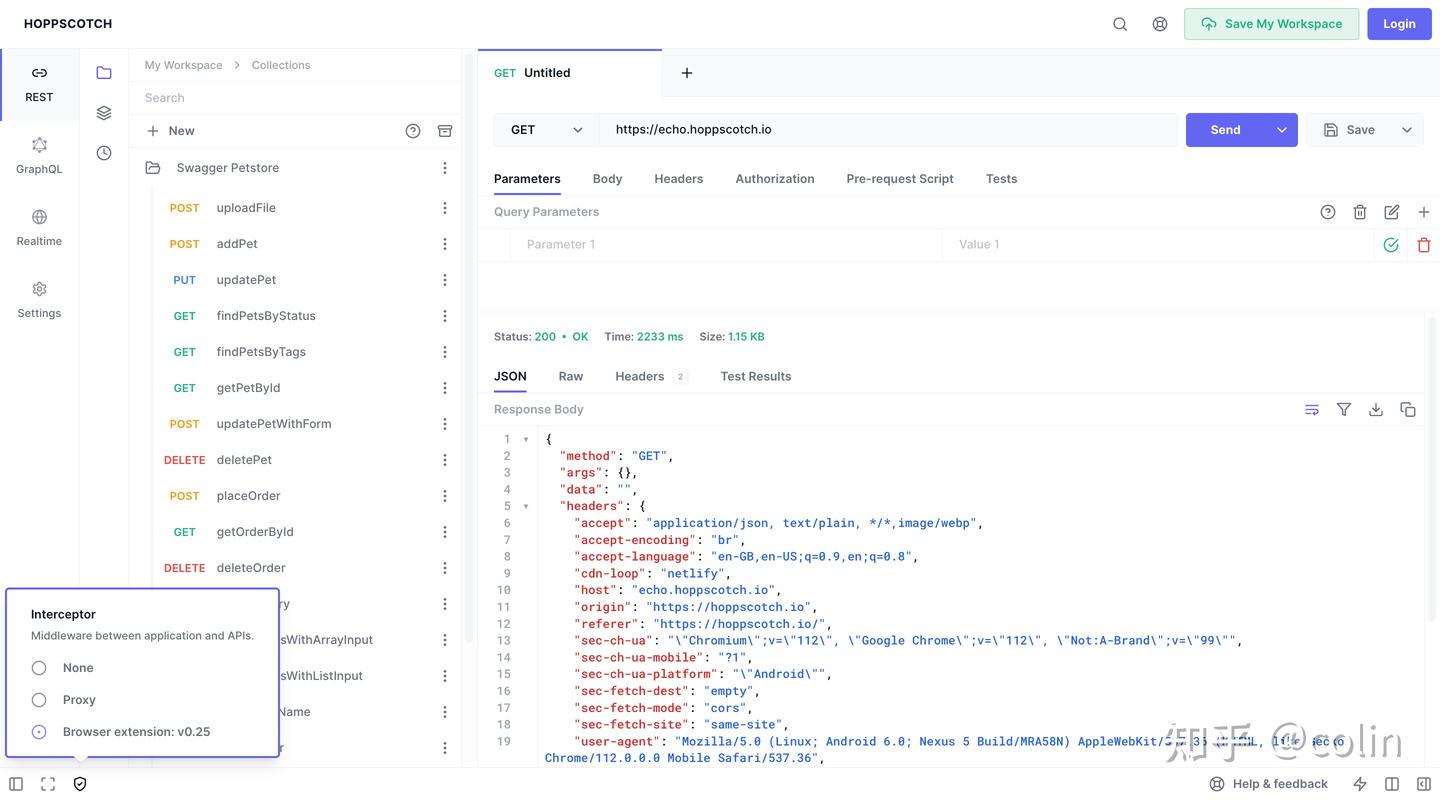Screen dimensions: 1440x800
Task: Open the Interceptor shield icon in footer
Action: click(80, 784)
